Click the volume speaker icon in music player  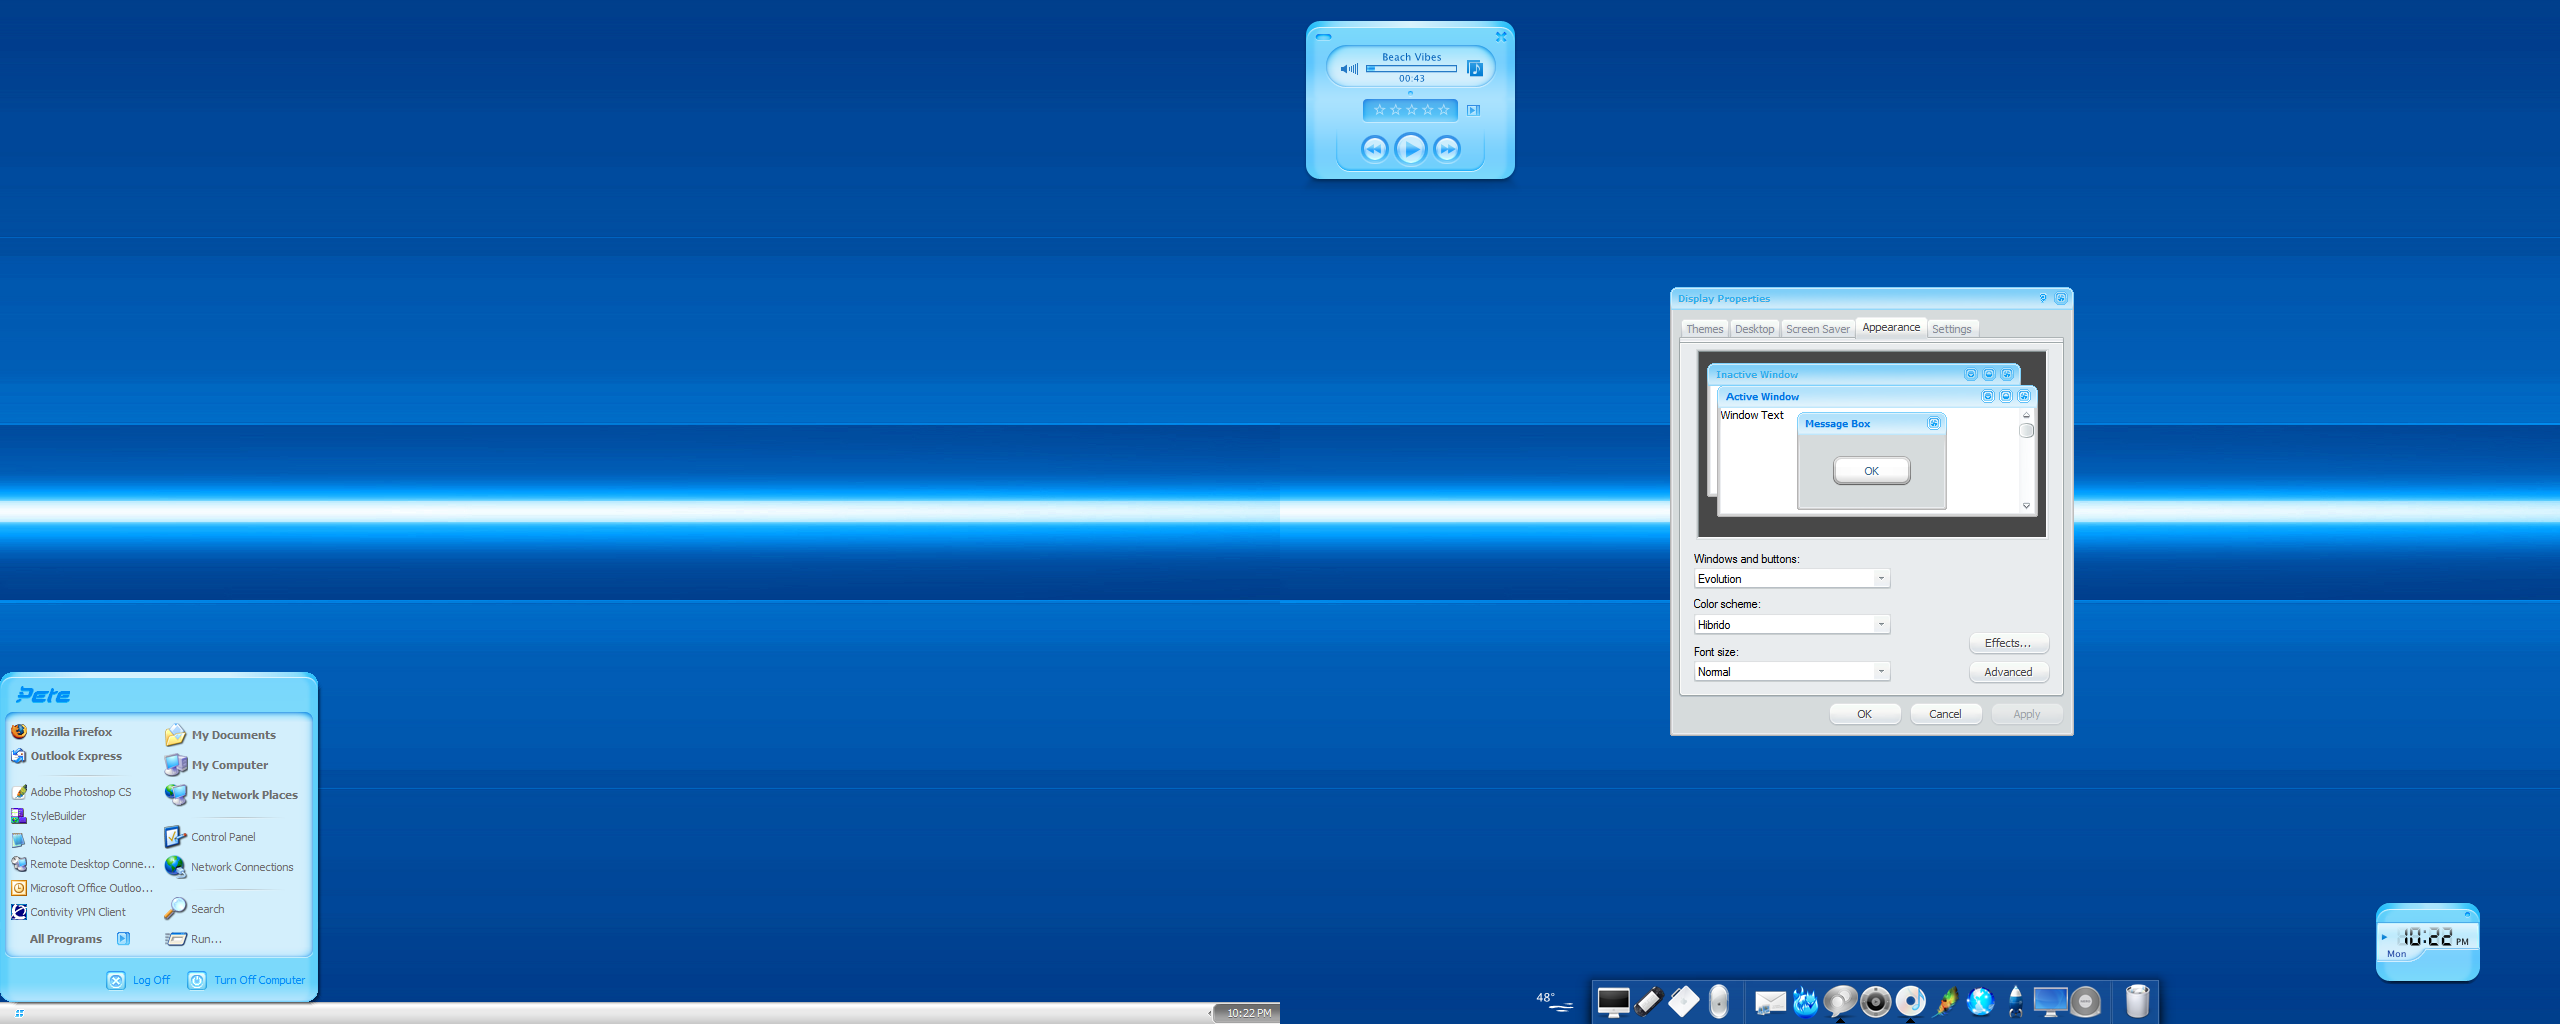1349,69
